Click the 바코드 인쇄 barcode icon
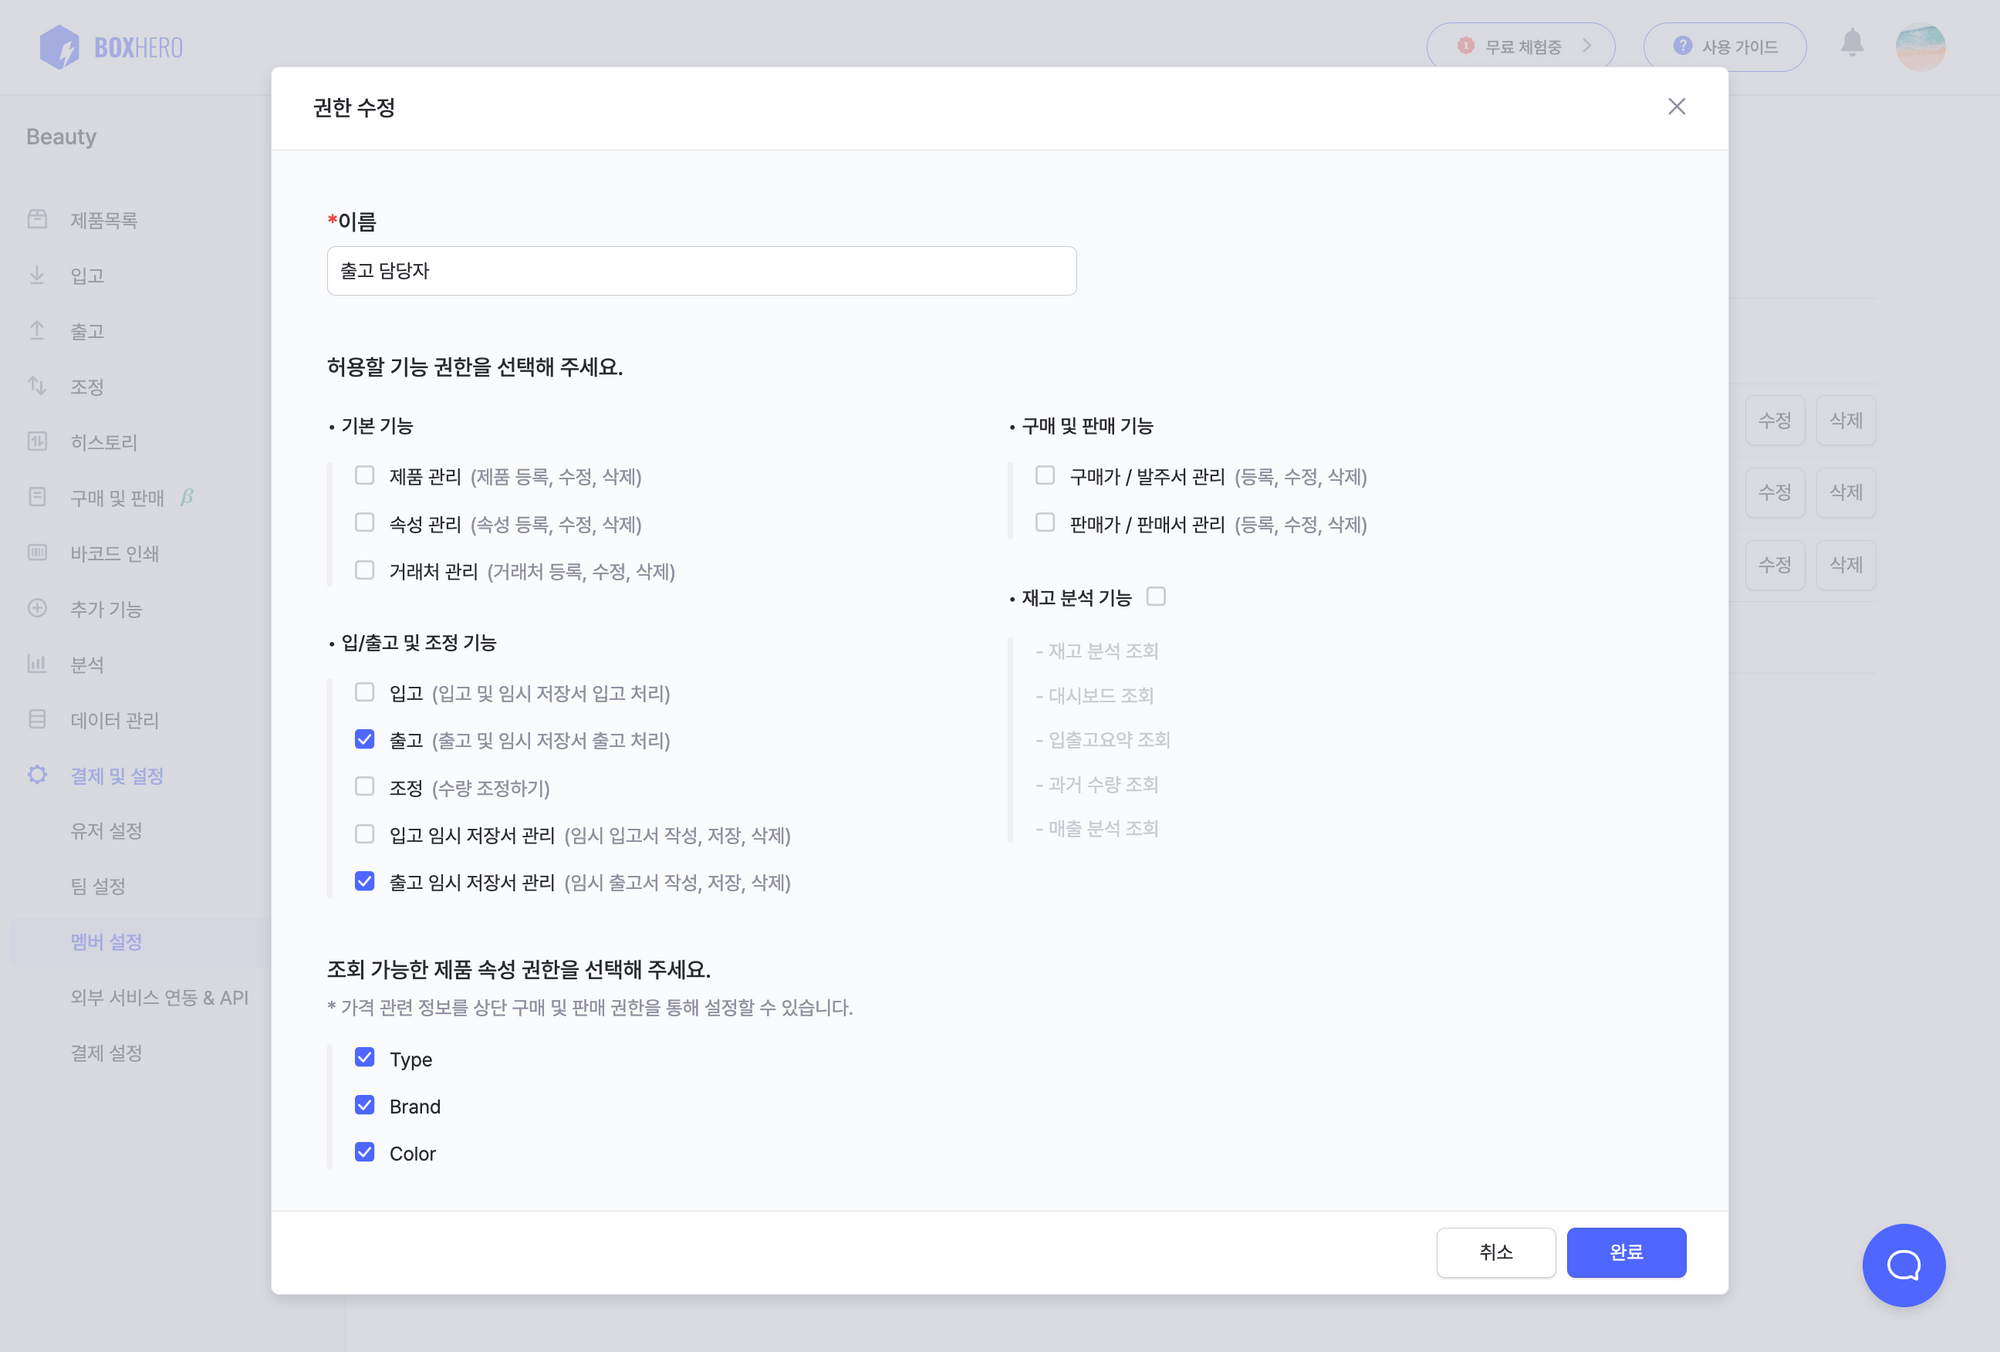 tap(38, 552)
